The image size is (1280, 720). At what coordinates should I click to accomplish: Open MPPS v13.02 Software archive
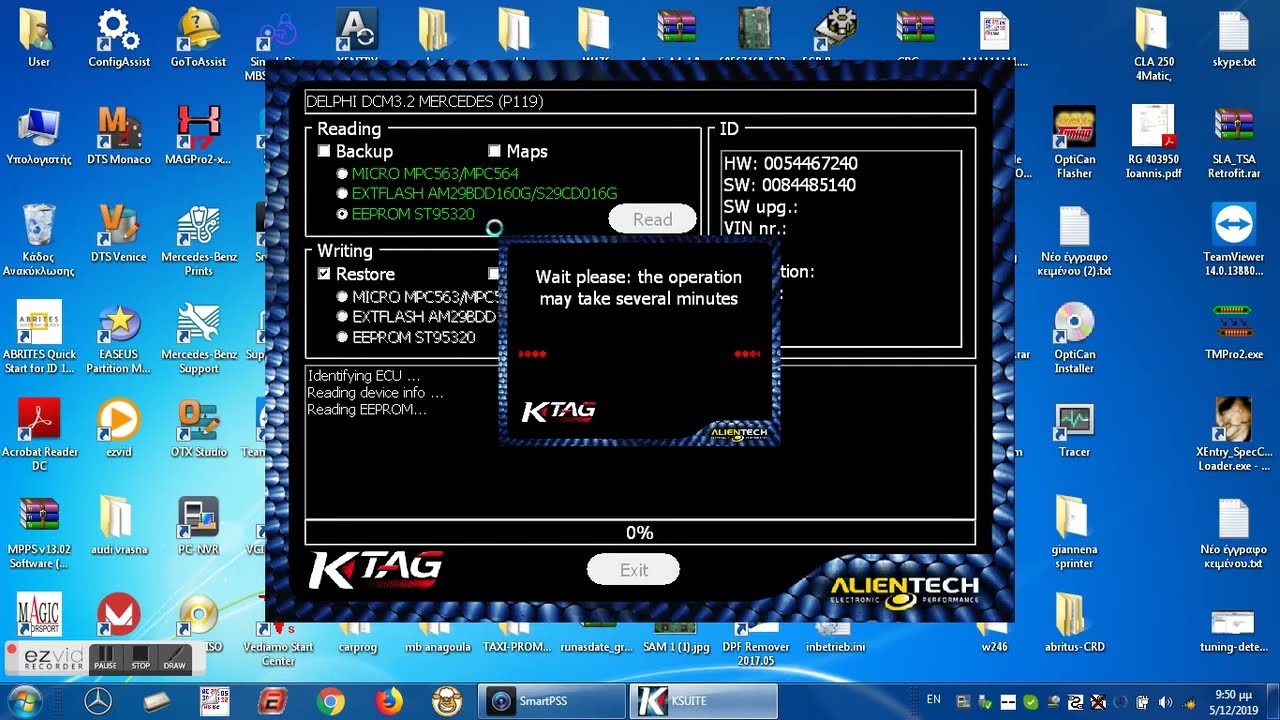point(39,532)
